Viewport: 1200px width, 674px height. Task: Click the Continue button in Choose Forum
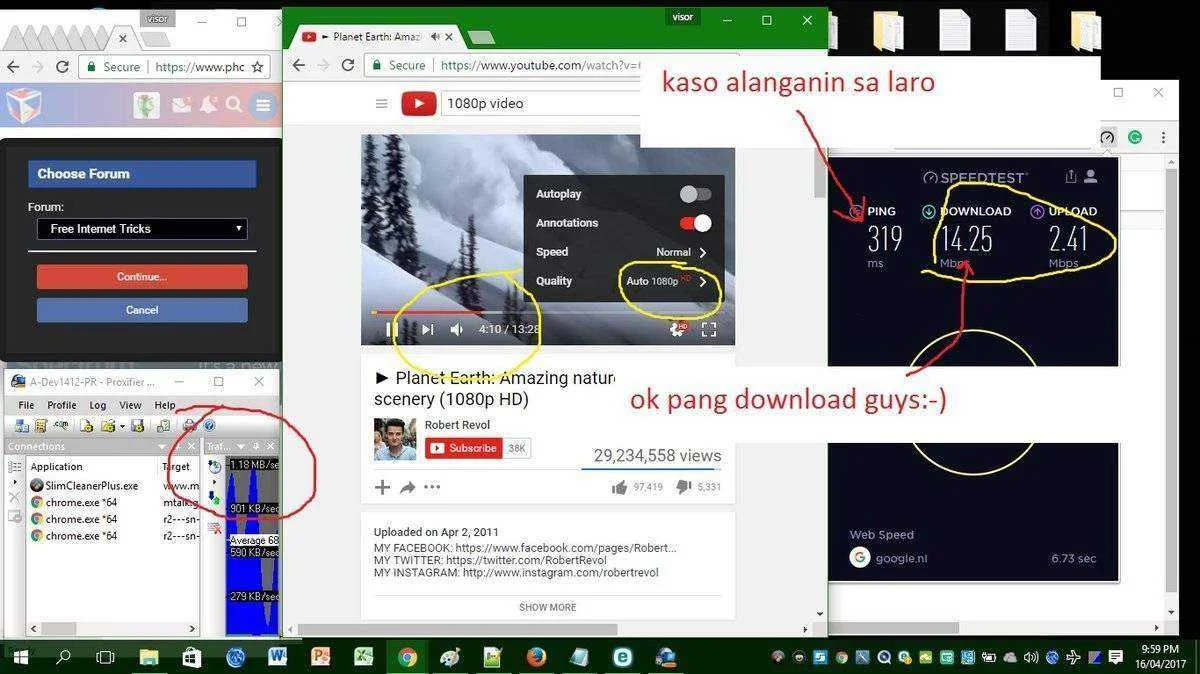tap(142, 277)
